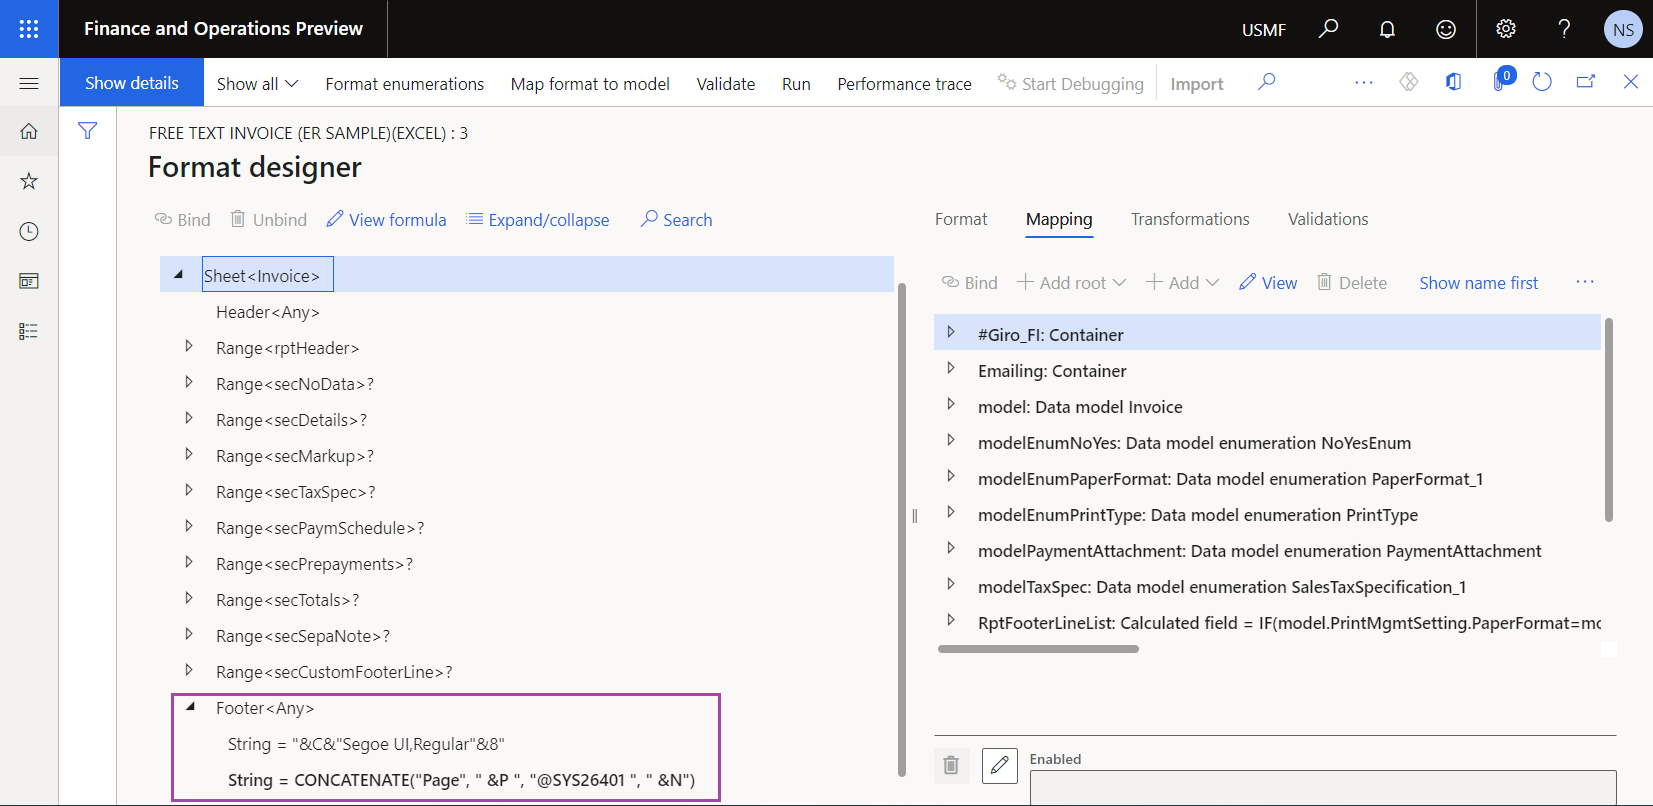Click the search magnifier in top bar

pos(1328,29)
